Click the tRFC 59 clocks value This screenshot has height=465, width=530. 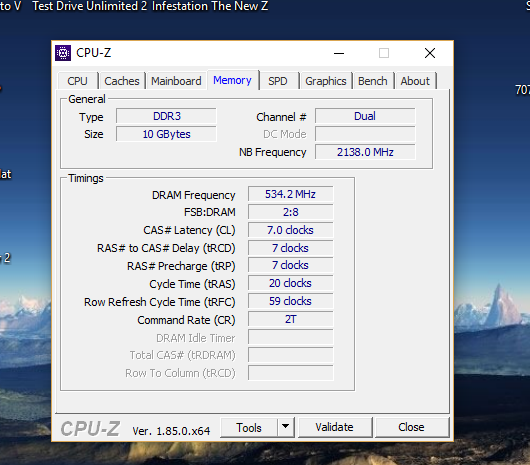(x=291, y=301)
